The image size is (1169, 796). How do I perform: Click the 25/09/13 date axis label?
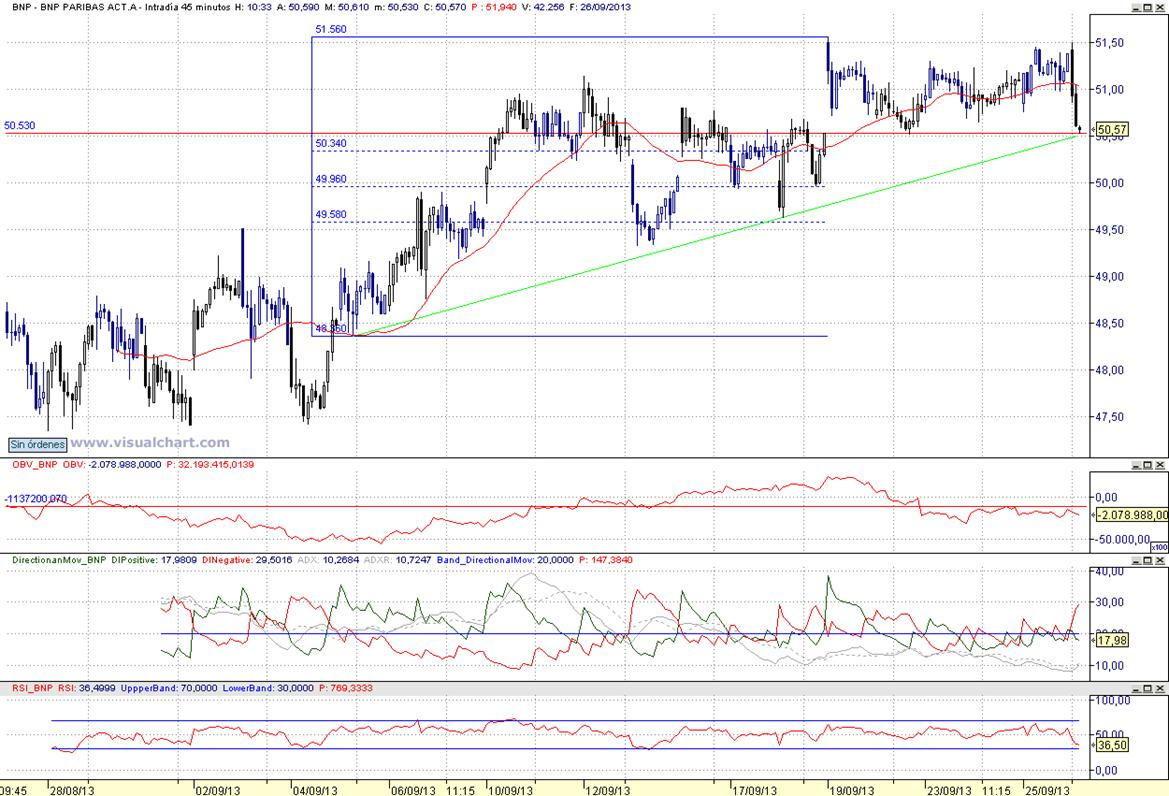pos(1048,790)
